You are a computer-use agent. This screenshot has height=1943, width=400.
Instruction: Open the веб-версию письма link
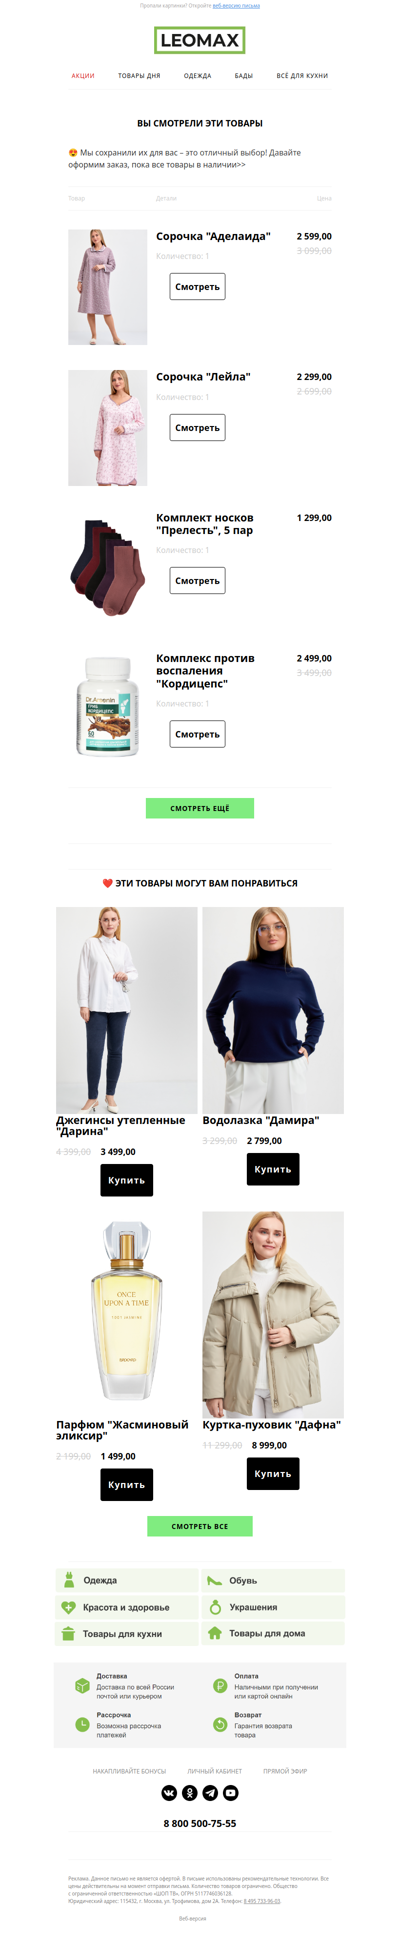[236, 6]
